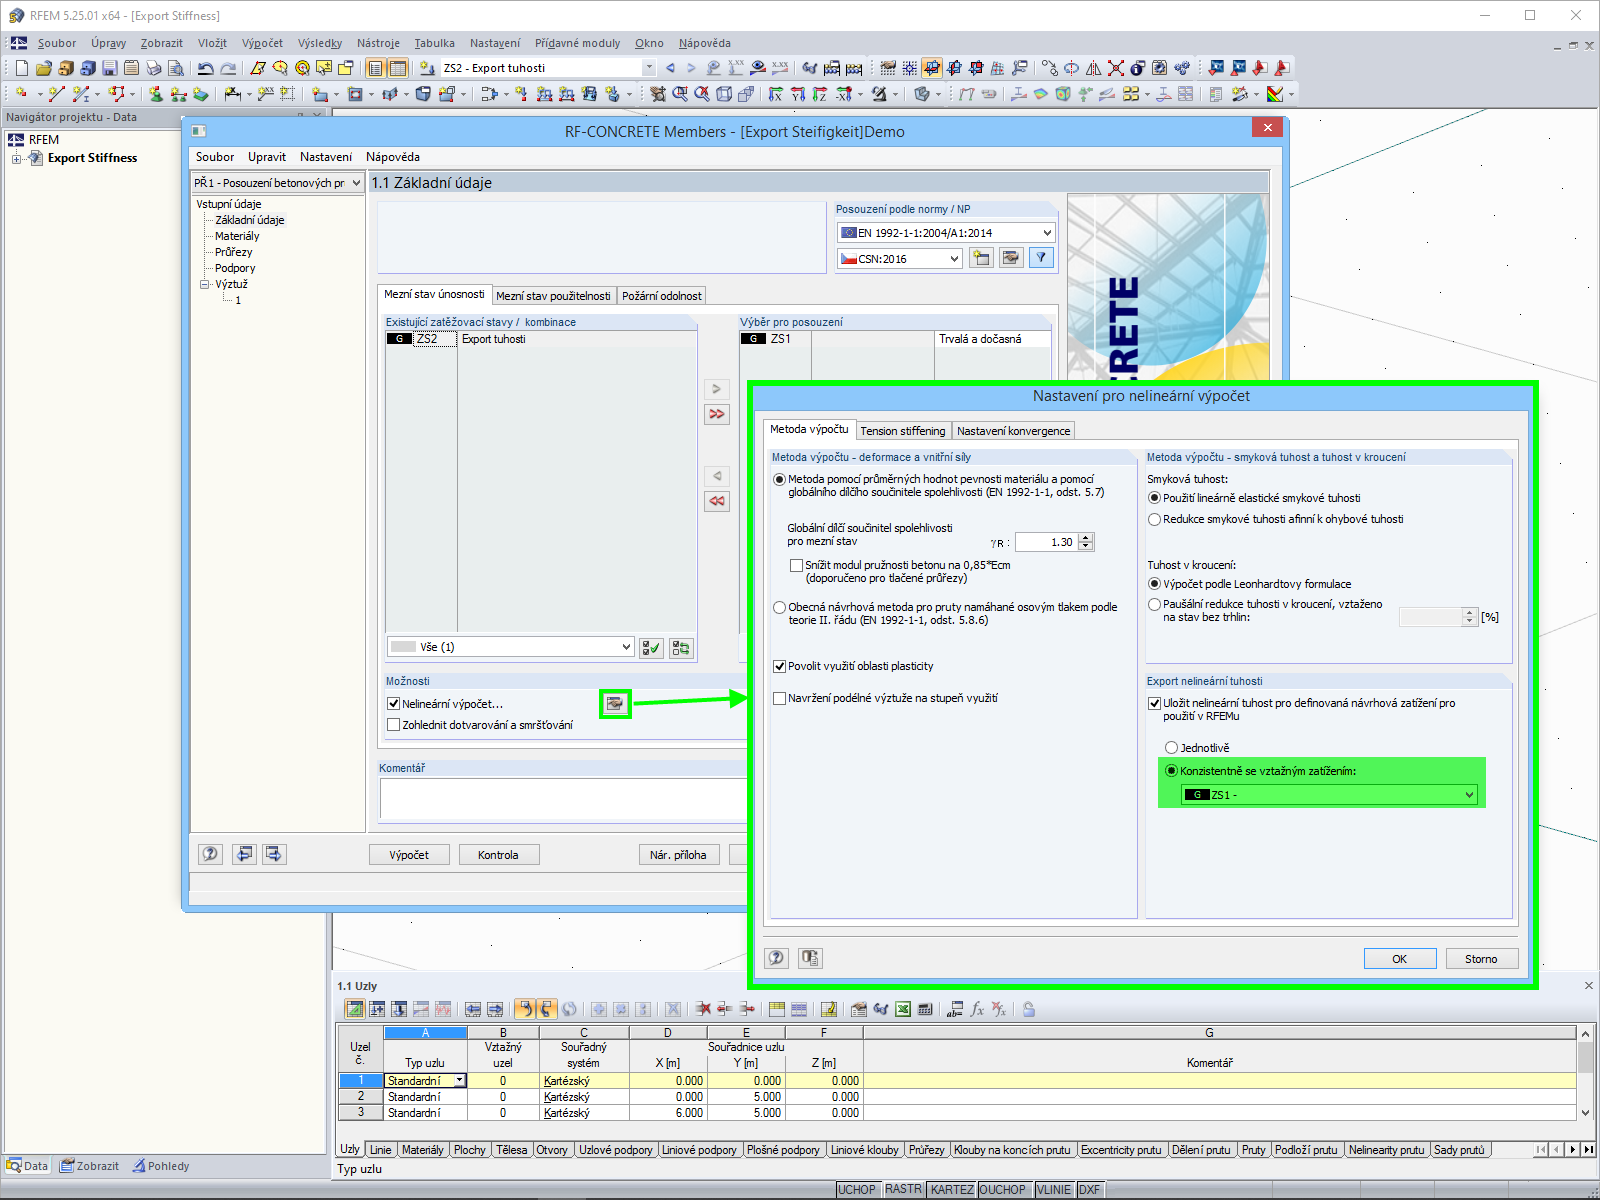
Task: Select Redukce smykové tuhosti afinní radio button
Action: [x=1155, y=519]
